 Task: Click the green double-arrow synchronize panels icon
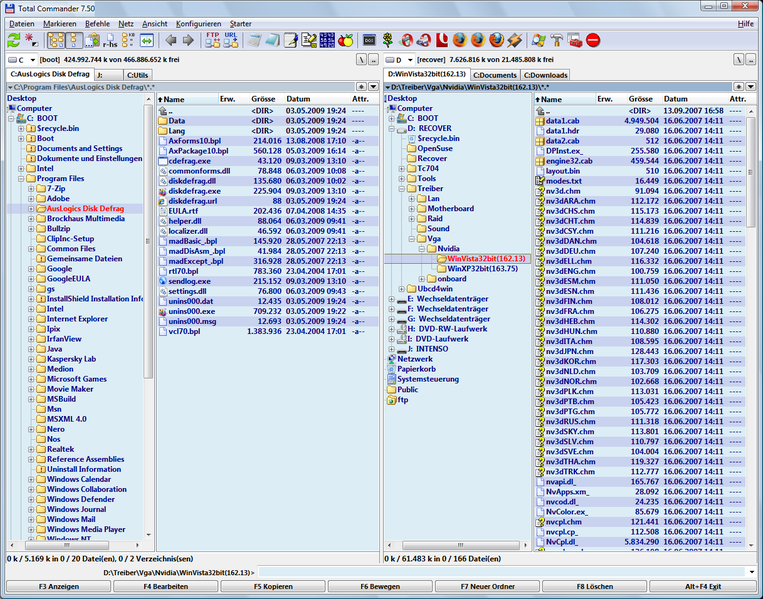146,40
